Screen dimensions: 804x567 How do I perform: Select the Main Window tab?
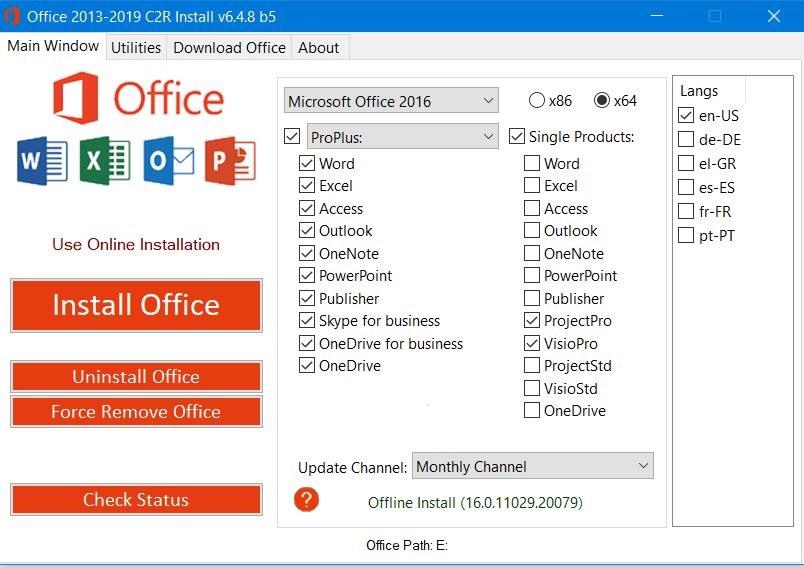pos(53,46)
